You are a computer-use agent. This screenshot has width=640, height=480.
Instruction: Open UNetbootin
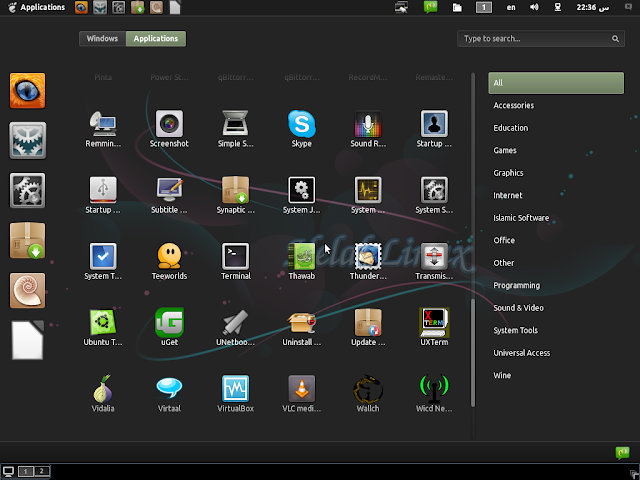(x=235, y=327)
